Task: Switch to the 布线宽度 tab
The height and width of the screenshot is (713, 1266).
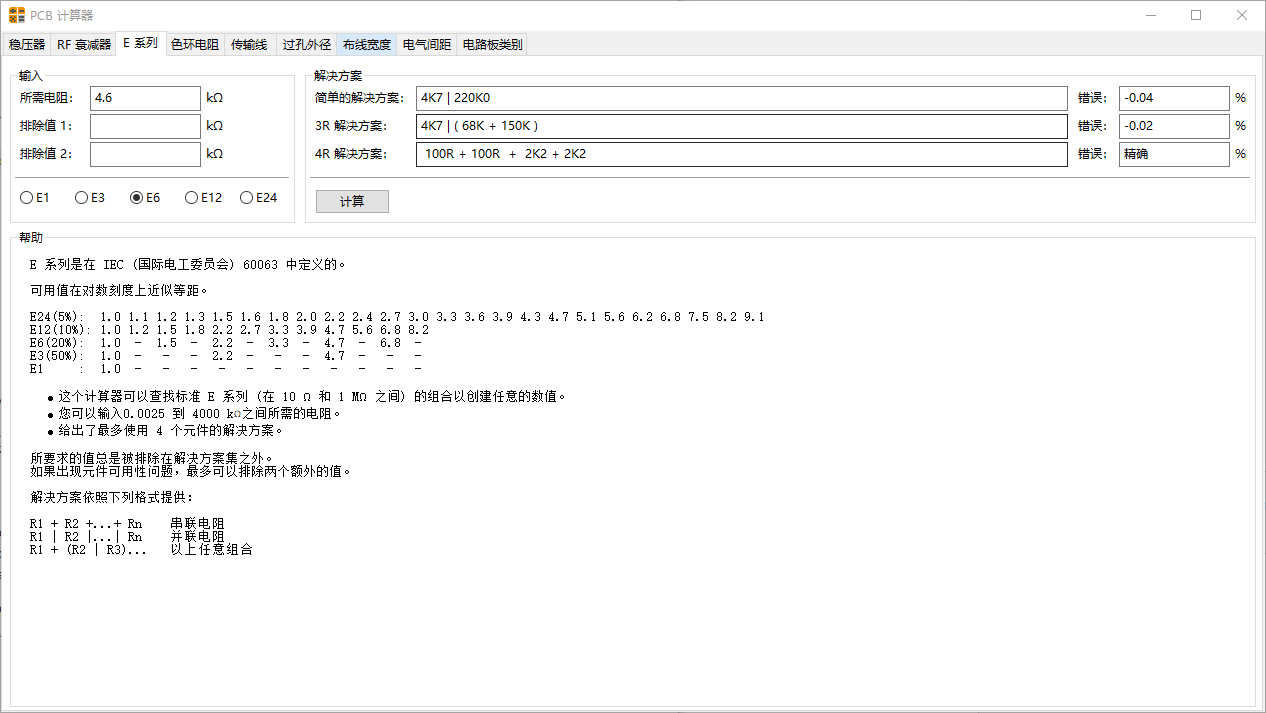Action: 367,45
